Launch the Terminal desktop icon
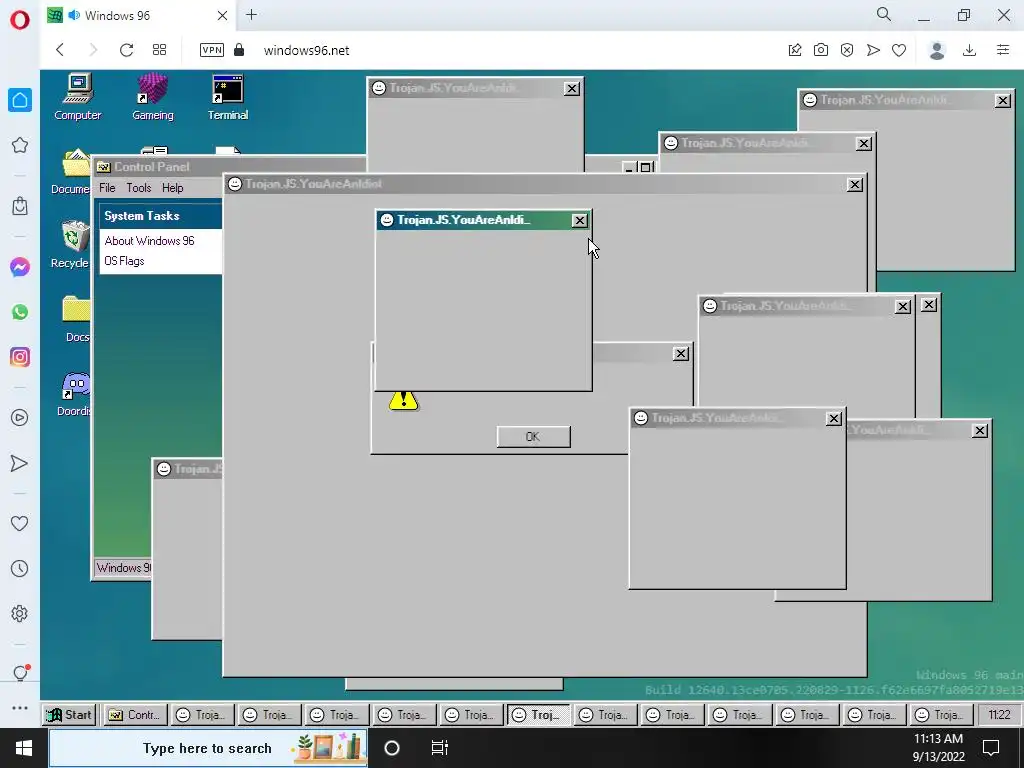 coord(228,97)
